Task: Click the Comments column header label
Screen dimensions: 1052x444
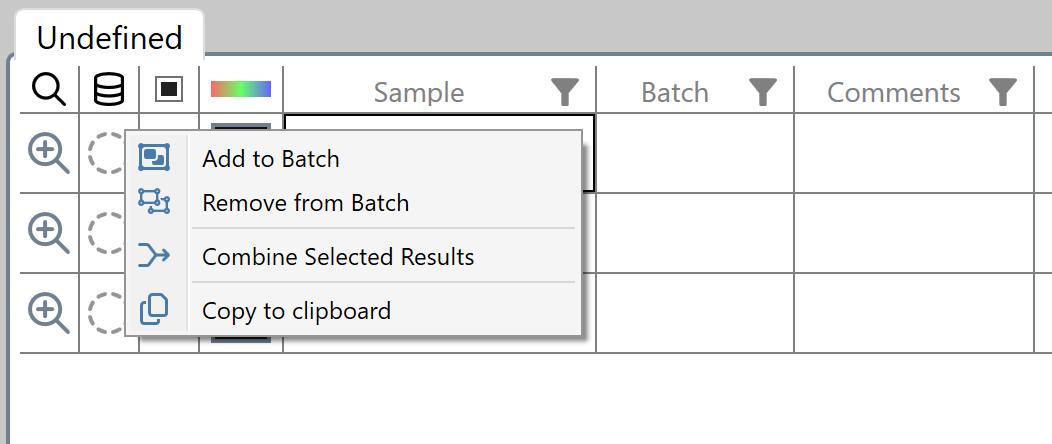Action: [x=893, y=93]
